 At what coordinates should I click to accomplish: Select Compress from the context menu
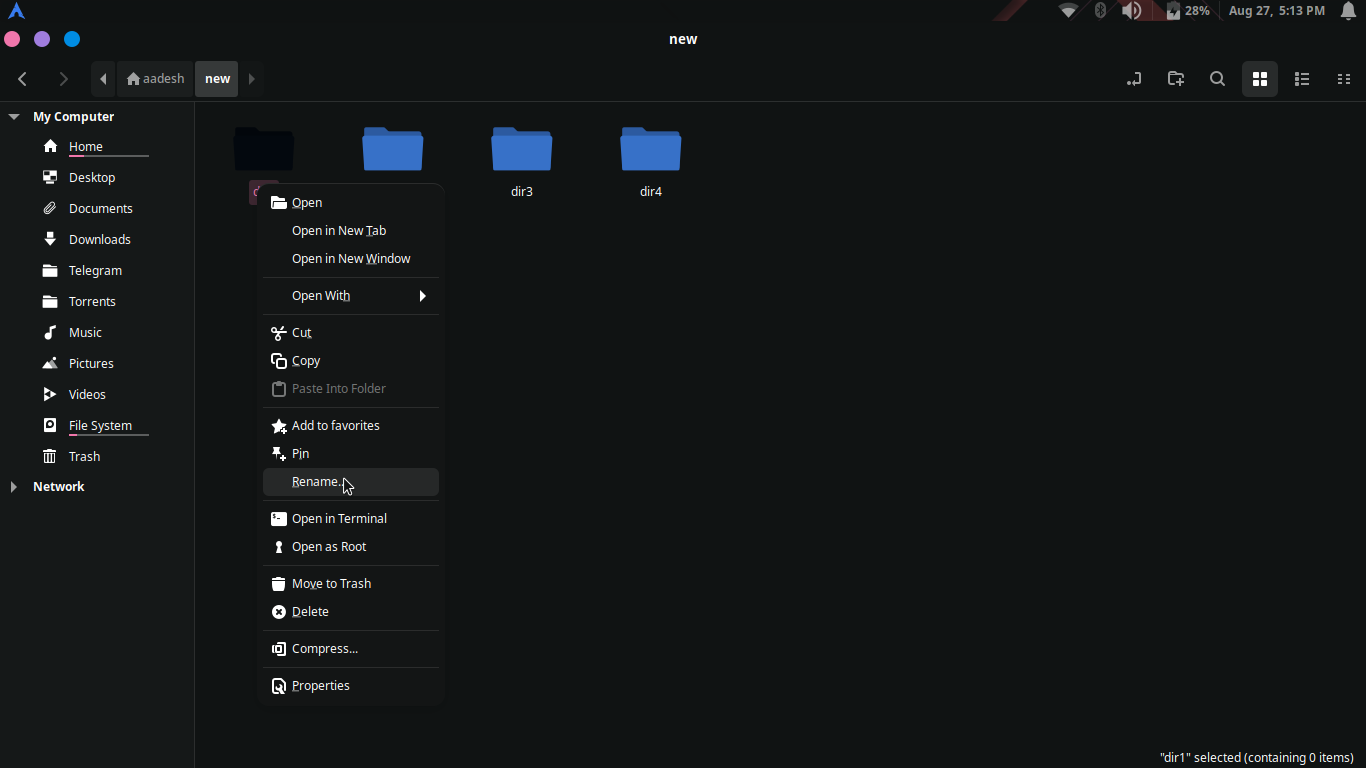pos(325,649)
